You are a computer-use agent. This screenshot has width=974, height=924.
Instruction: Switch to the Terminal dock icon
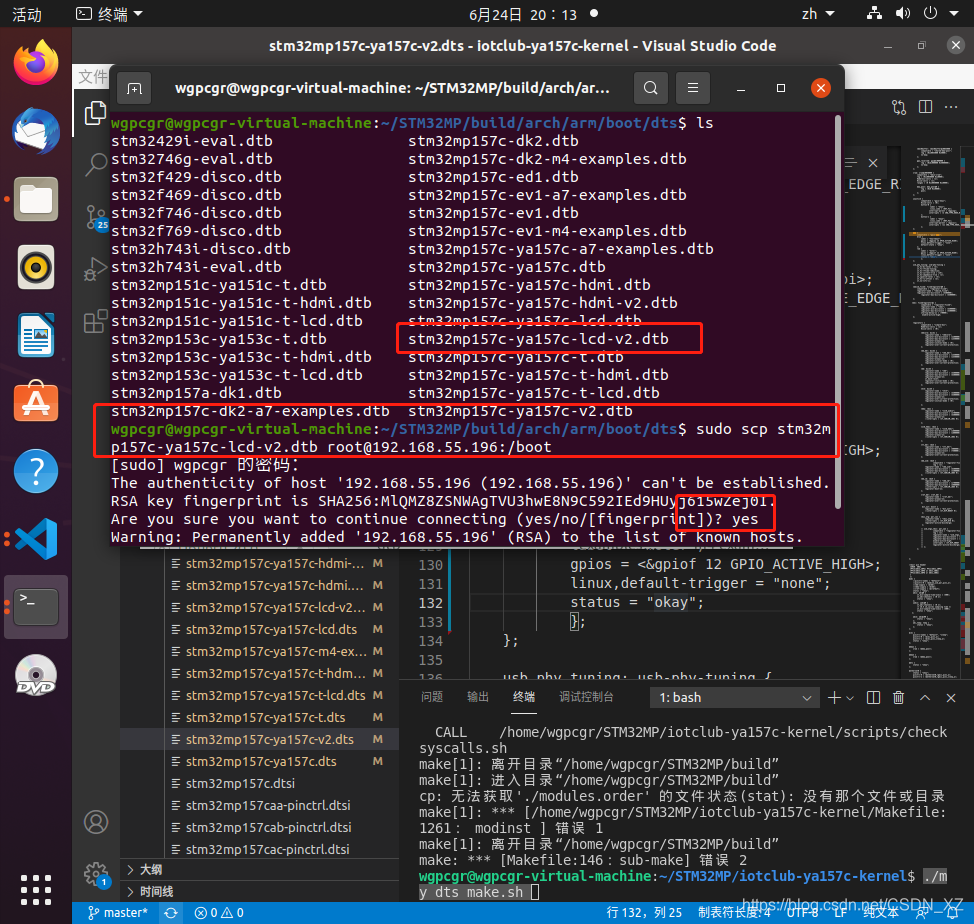(36, 607)
